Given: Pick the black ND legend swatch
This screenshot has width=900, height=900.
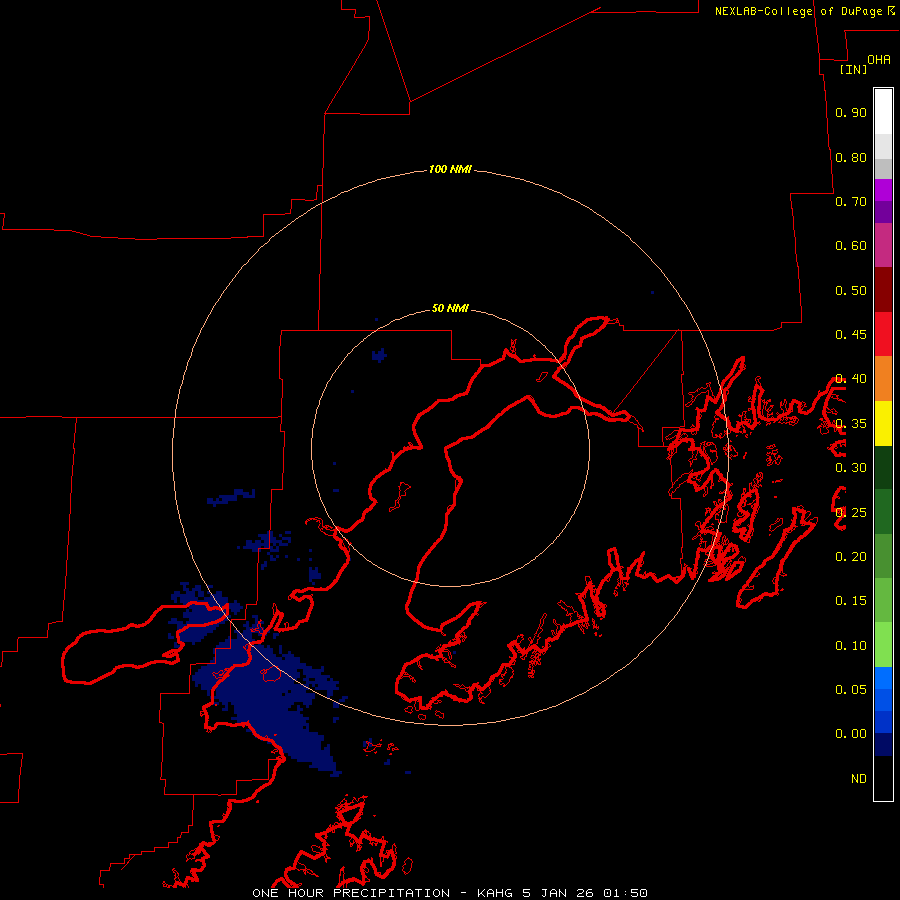Looking at the screenshot, I should [883, 778].
